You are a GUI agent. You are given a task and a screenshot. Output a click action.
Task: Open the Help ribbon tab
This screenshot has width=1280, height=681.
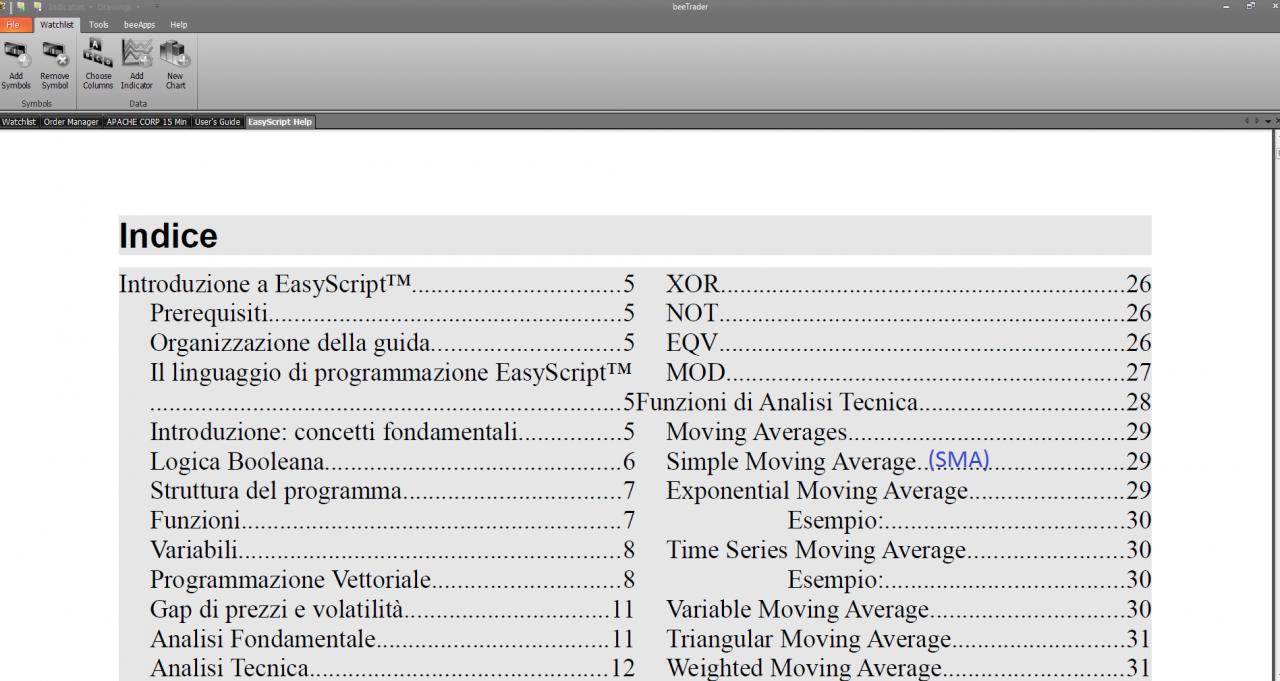178,24
